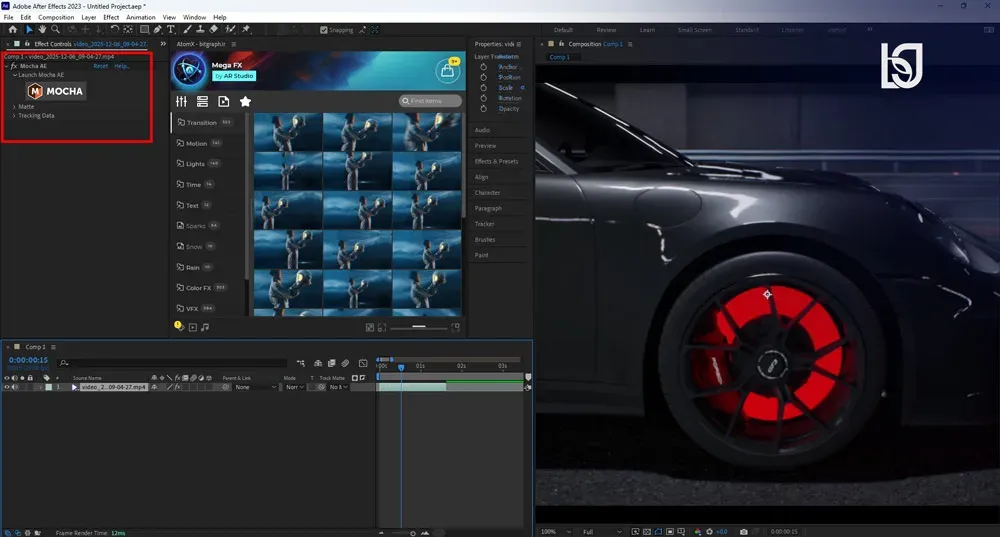The width and height of the screenshot is (1000, 537).
Task: Click the star favorites icon in AtomX
Action: point(245,101)
